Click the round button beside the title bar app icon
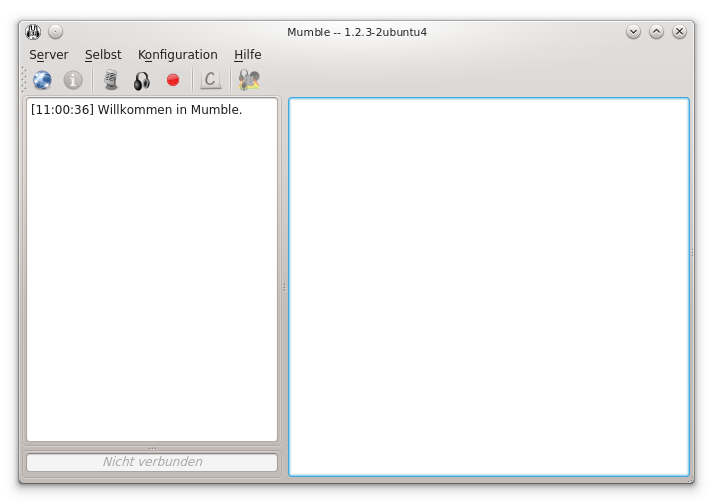 (55, 32)
